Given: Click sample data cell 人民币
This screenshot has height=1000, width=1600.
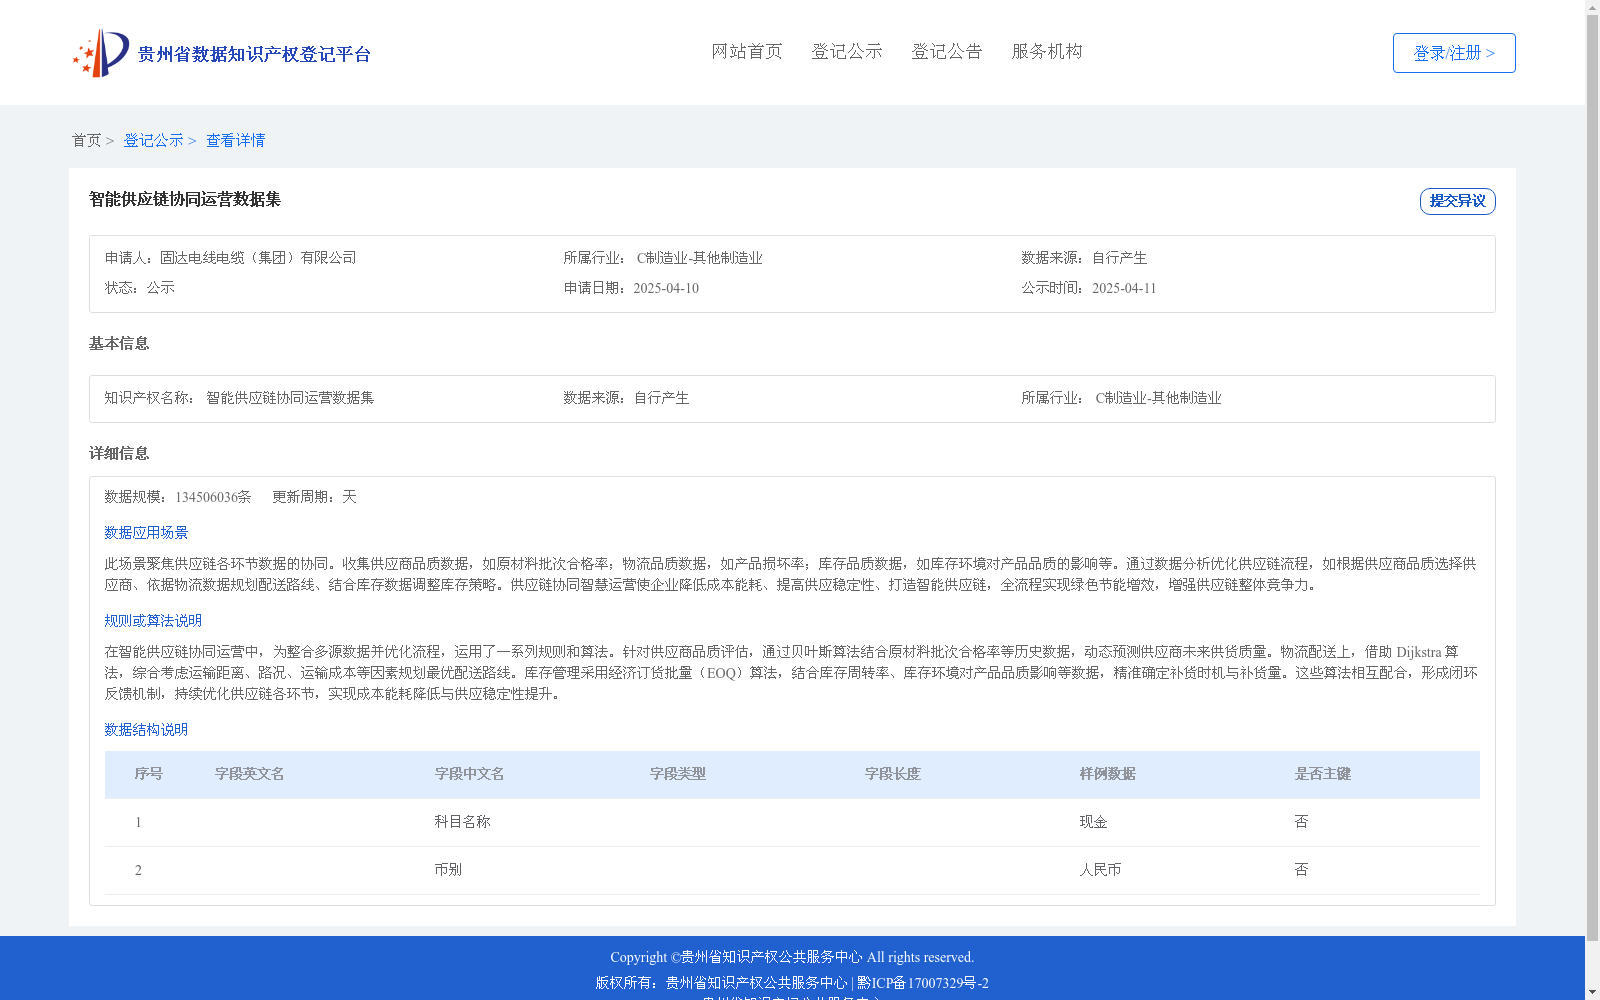Looking at the screenshot, I should click(x=1101, y=870).
